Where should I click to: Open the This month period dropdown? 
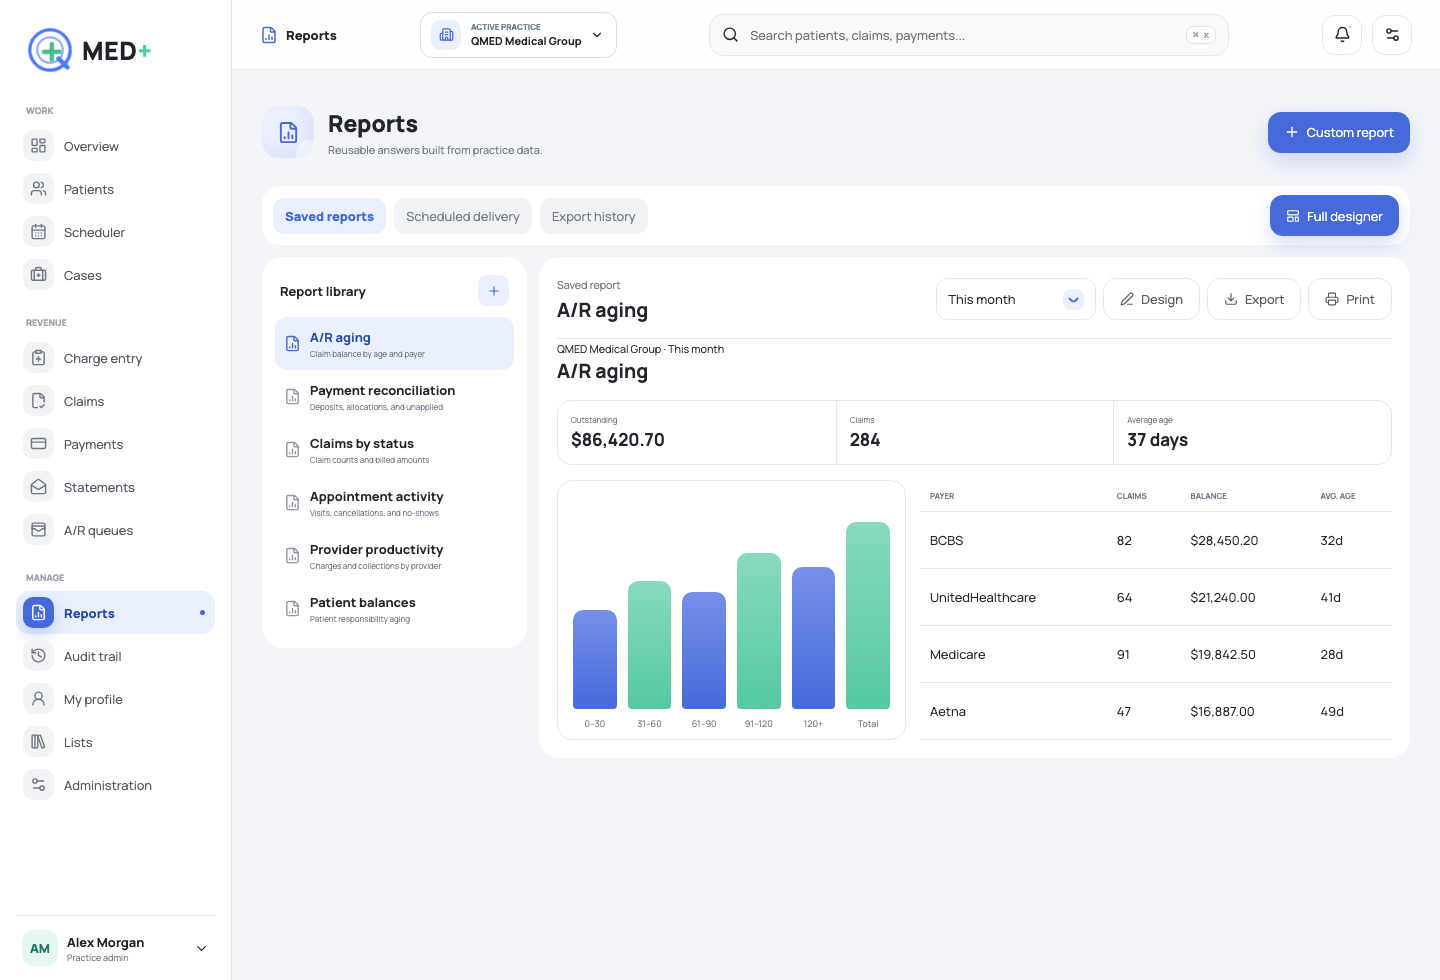1016,299
